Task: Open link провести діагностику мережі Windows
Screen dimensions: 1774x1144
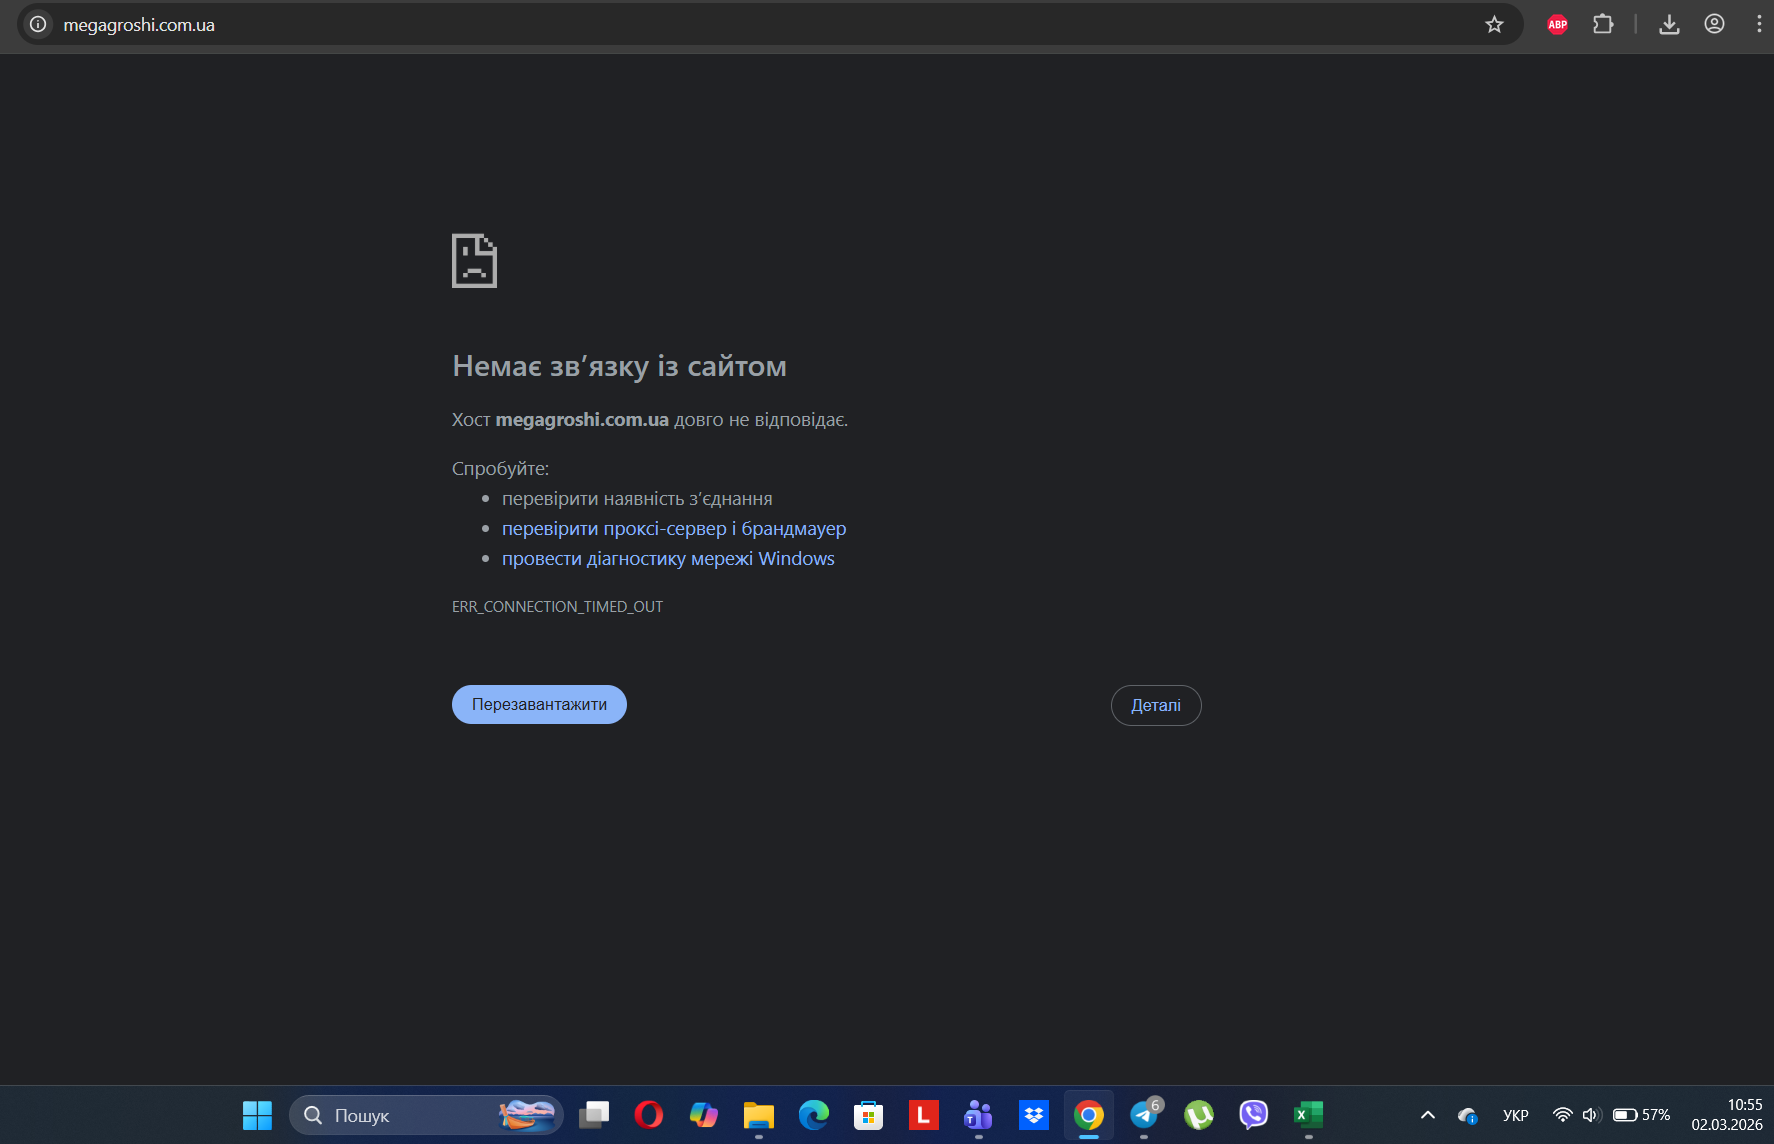Action: (x=668, y=558)
